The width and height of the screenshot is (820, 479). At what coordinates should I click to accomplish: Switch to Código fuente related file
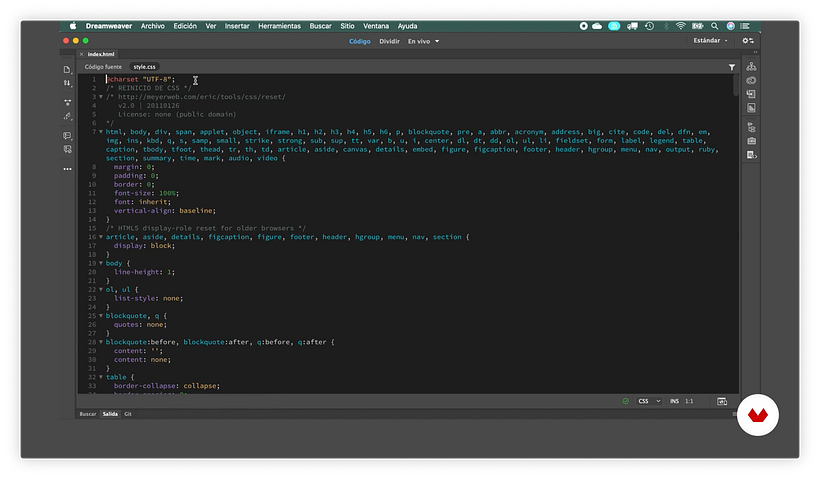(x=103, y=67)
